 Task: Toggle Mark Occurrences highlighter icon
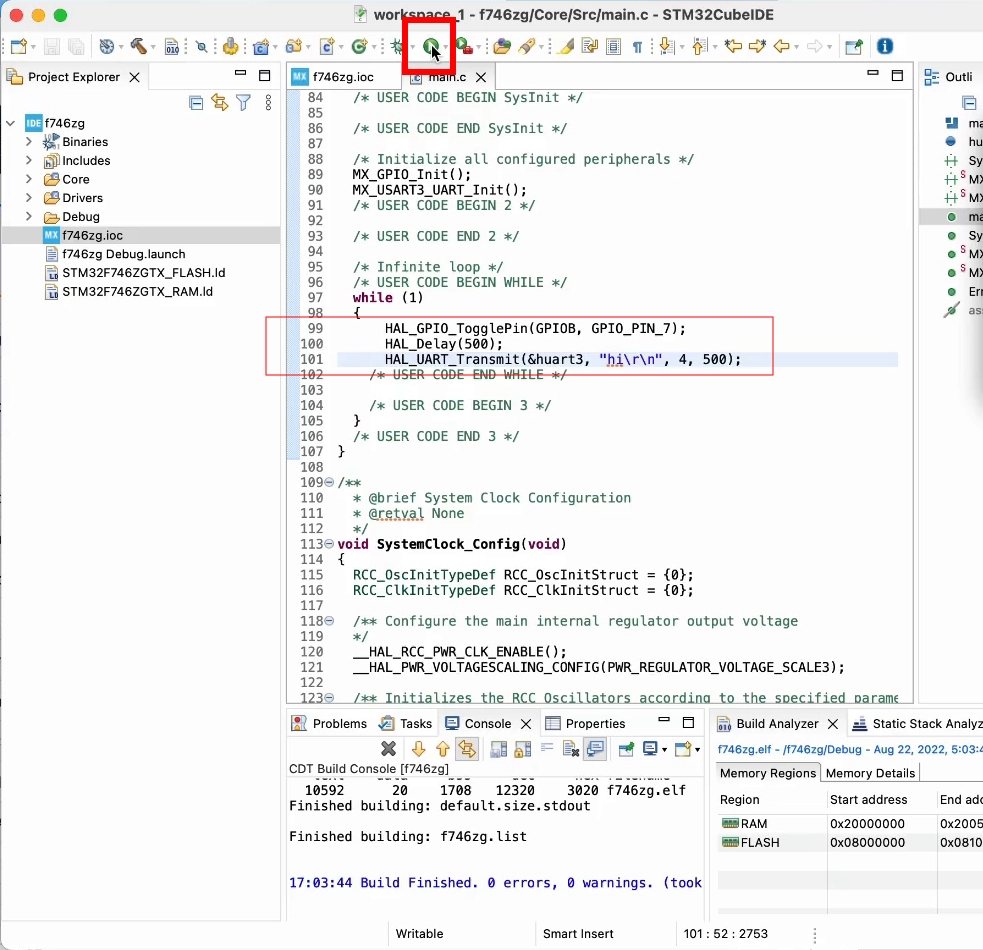coord(565,46)
